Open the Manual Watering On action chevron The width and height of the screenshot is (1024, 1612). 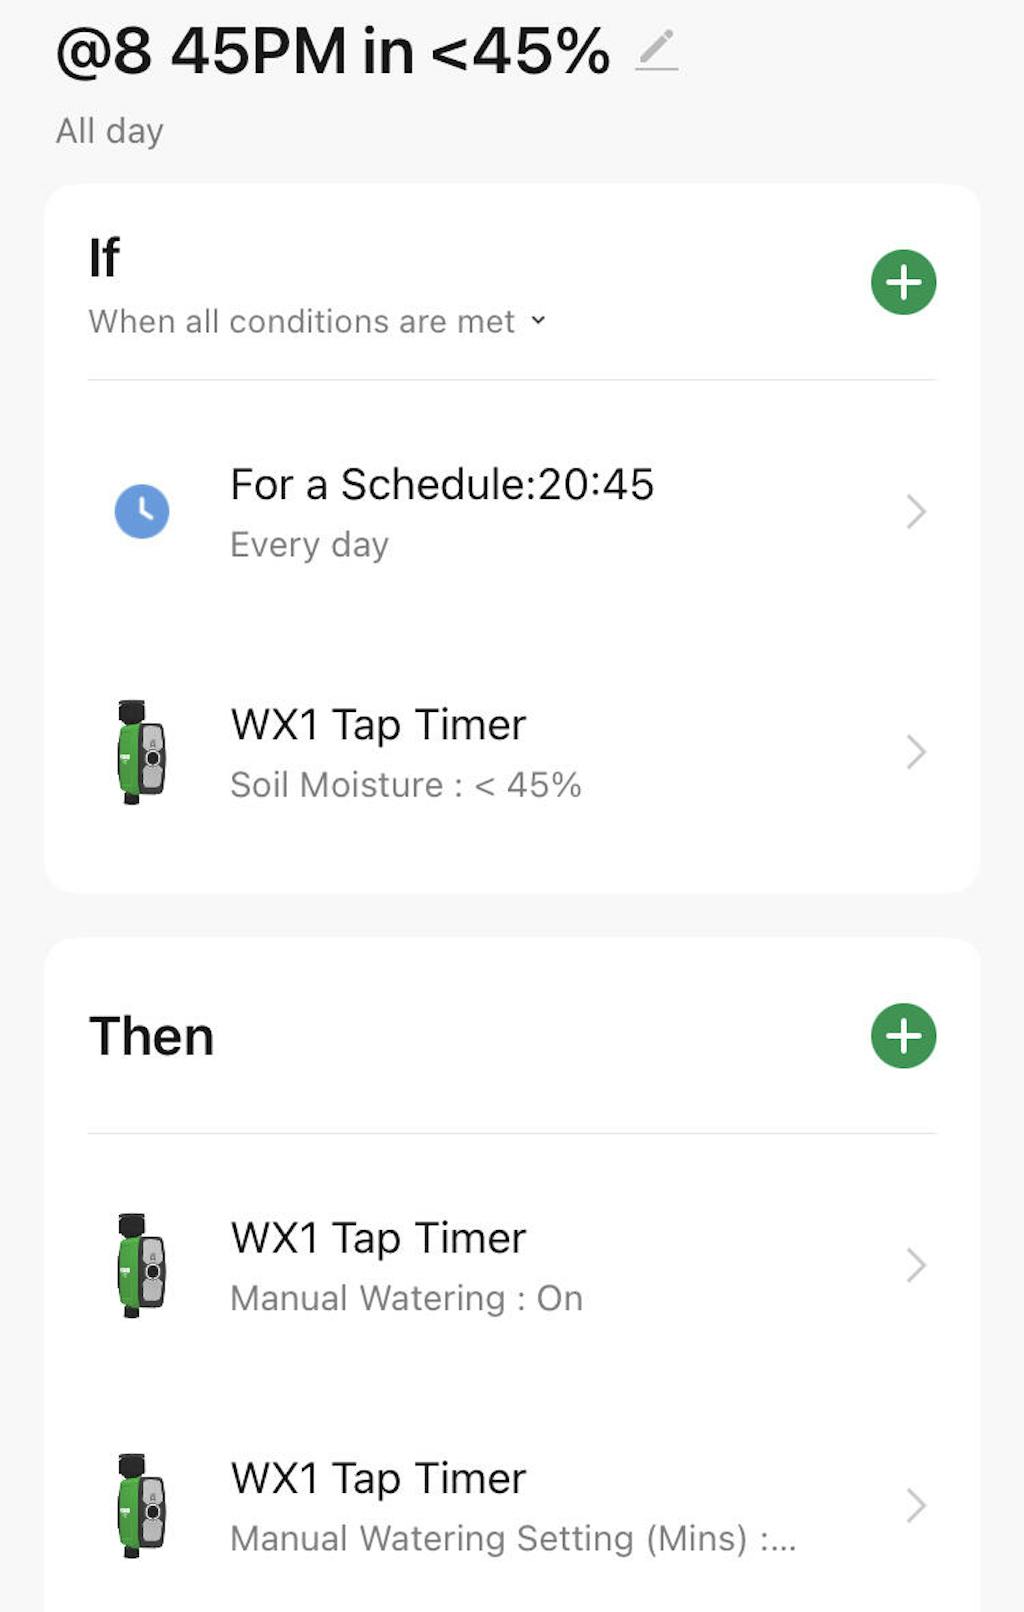[x=915, y=1265]
